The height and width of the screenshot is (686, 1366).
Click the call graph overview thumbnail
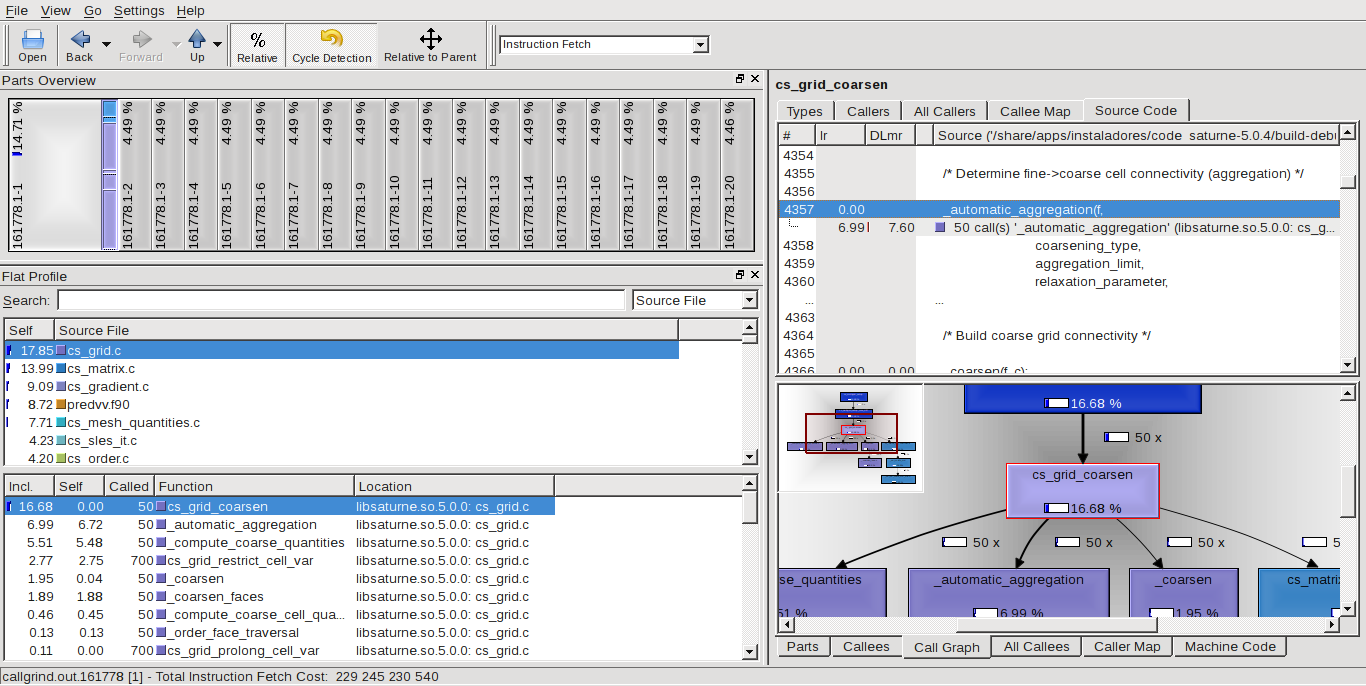[x=850, y=438]
